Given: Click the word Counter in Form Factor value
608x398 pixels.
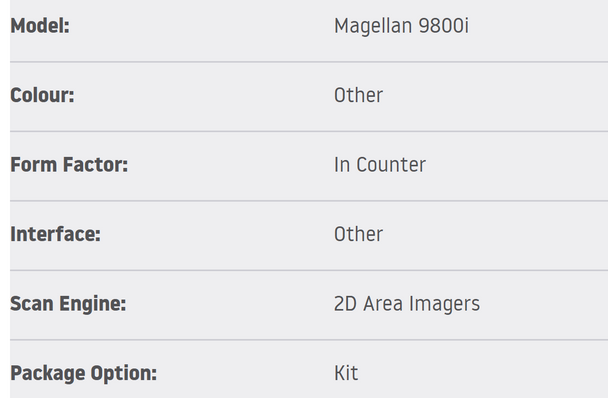Looking at the screenshot, I should (391, 165).
